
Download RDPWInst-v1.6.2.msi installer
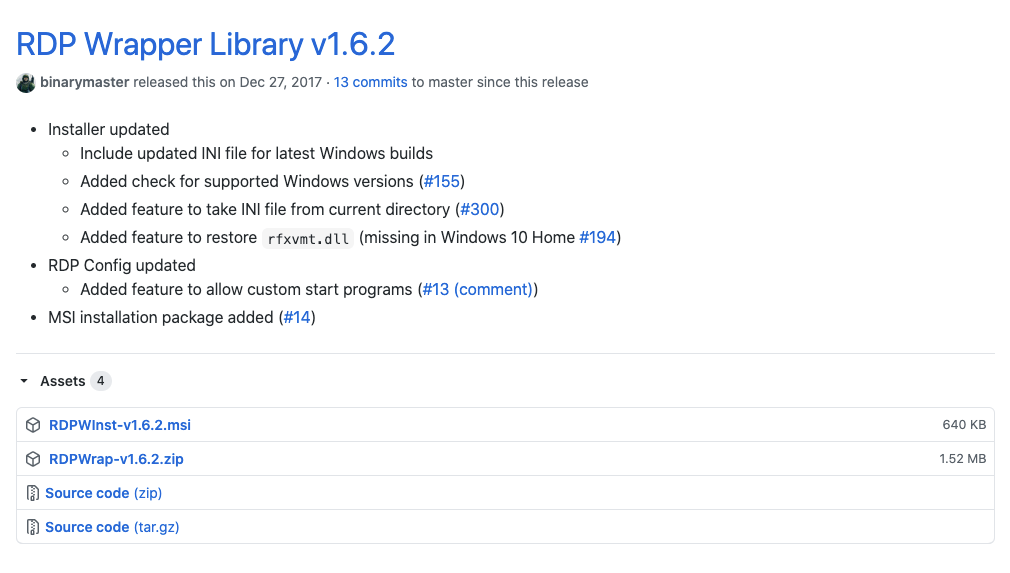tap(120, 425)
